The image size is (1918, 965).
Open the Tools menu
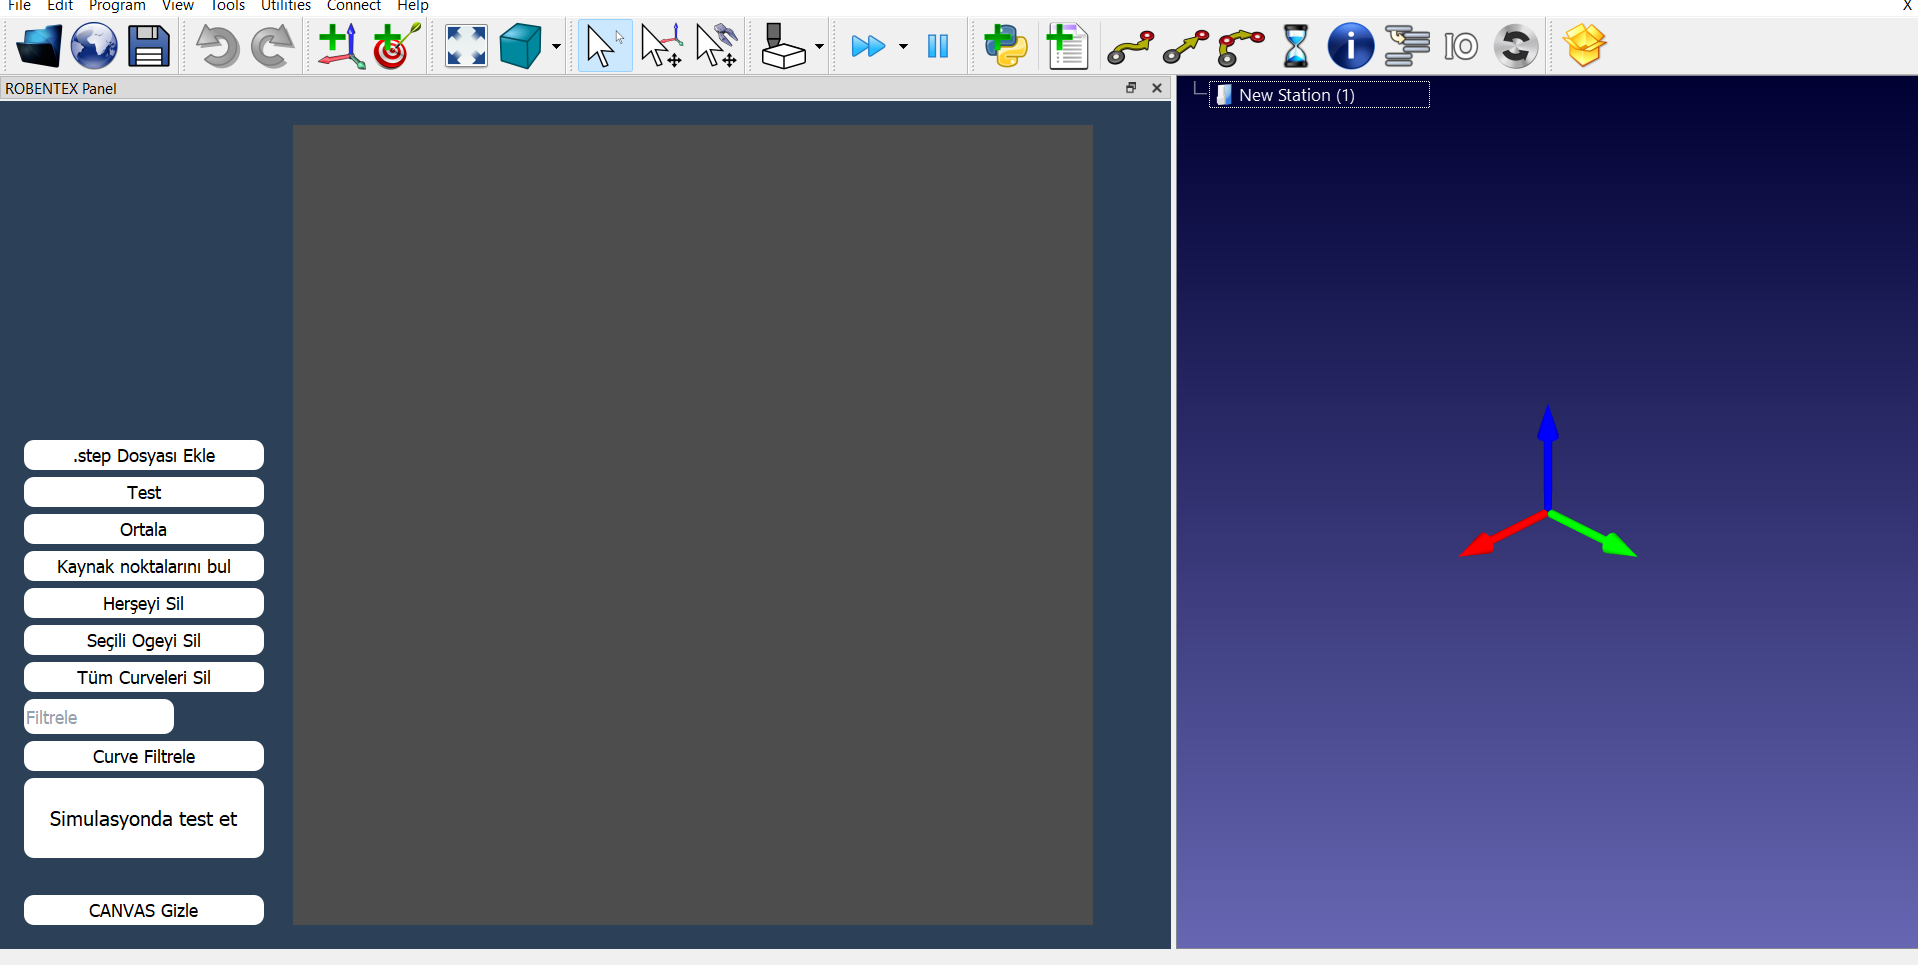(228, 5)
